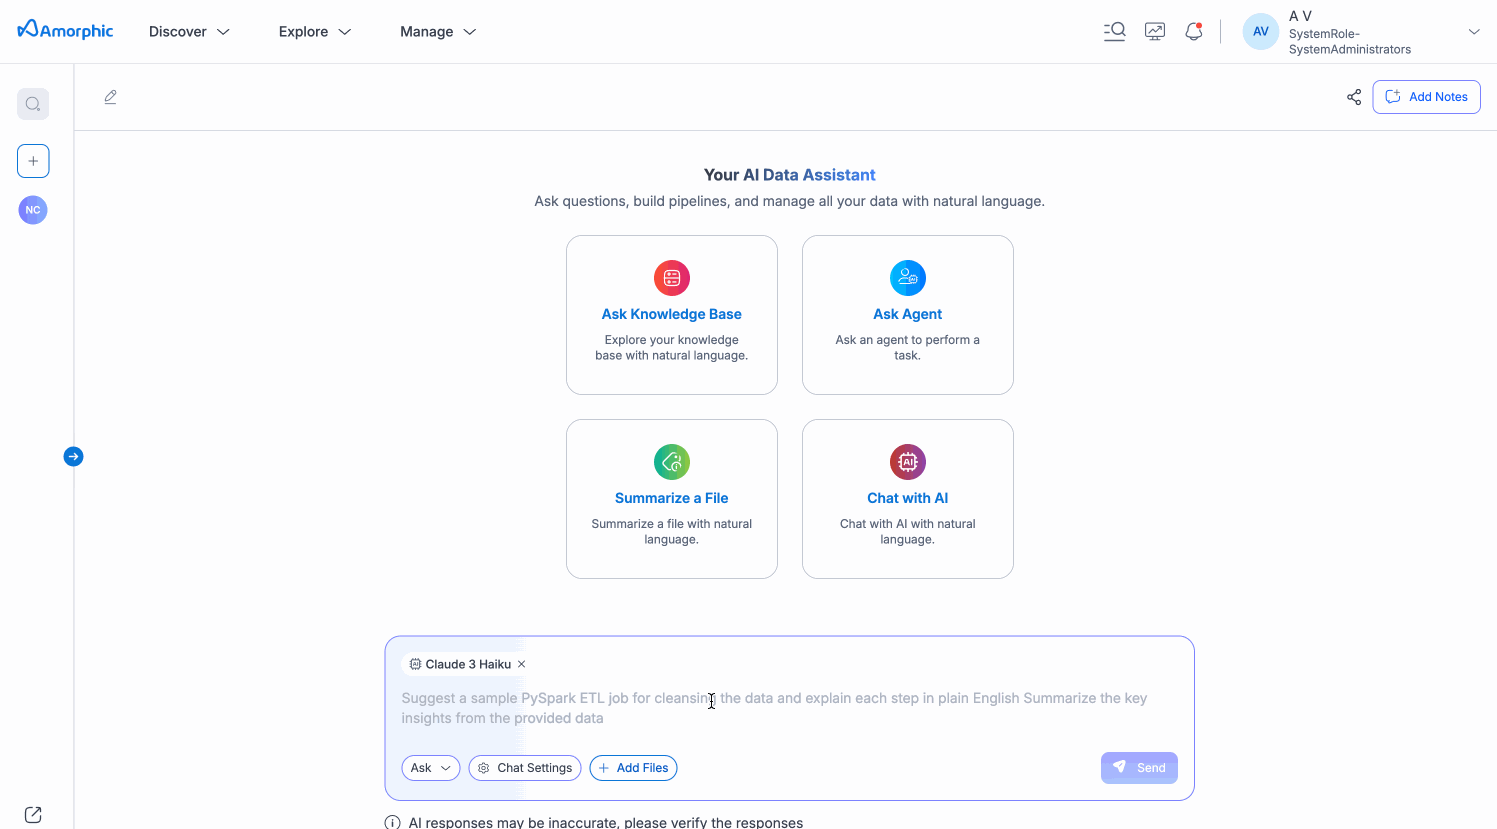
Task: Expand the Manage menu
Action: (437, 32)
